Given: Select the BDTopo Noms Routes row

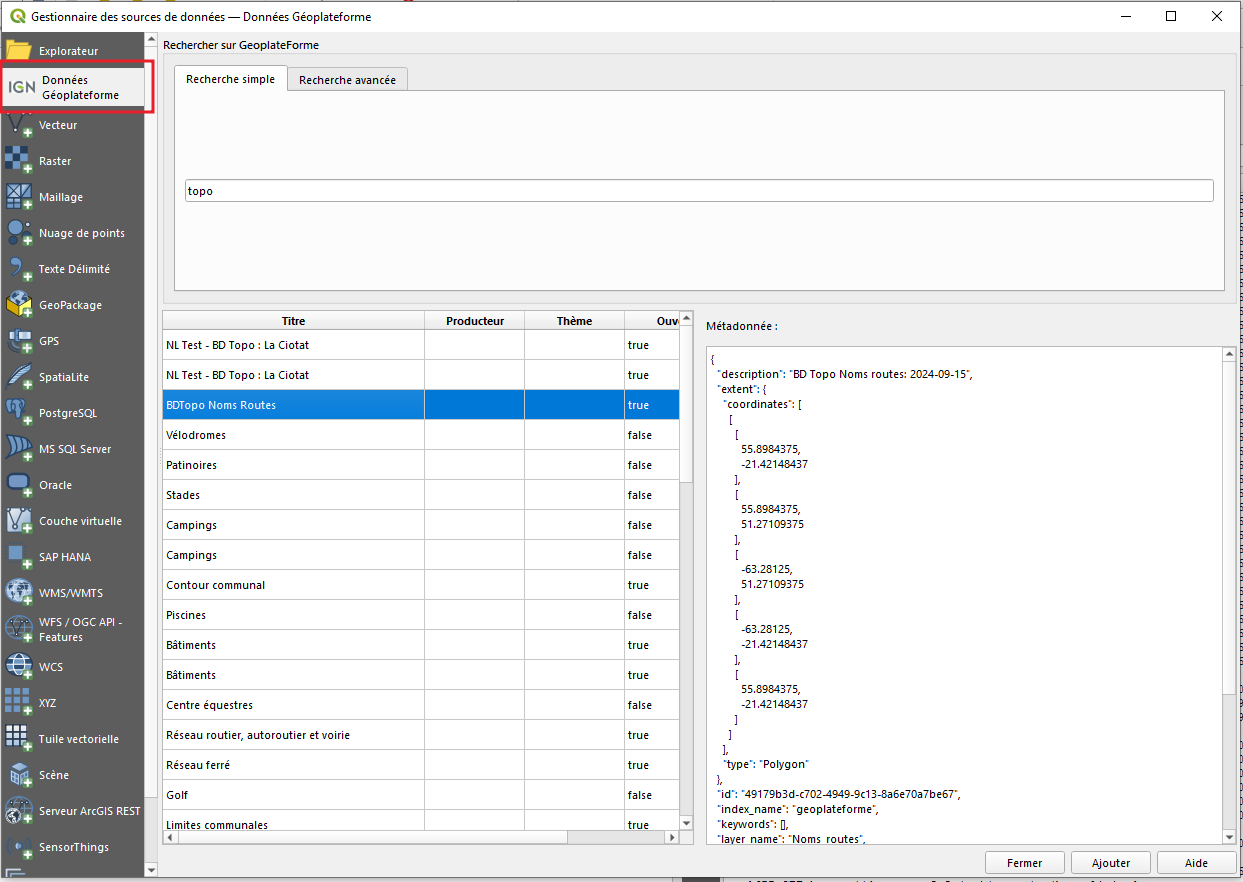Looking at the screenshot, I should (x=421, y=405).
